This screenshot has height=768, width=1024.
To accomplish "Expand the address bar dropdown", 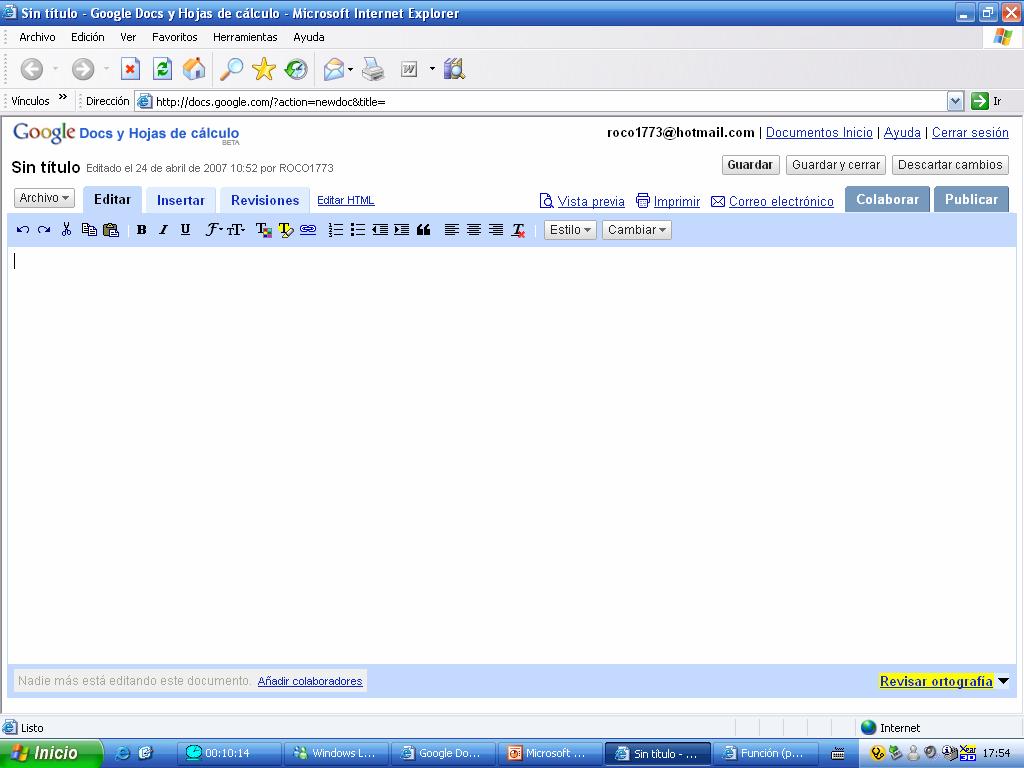I will pos(955,101).
